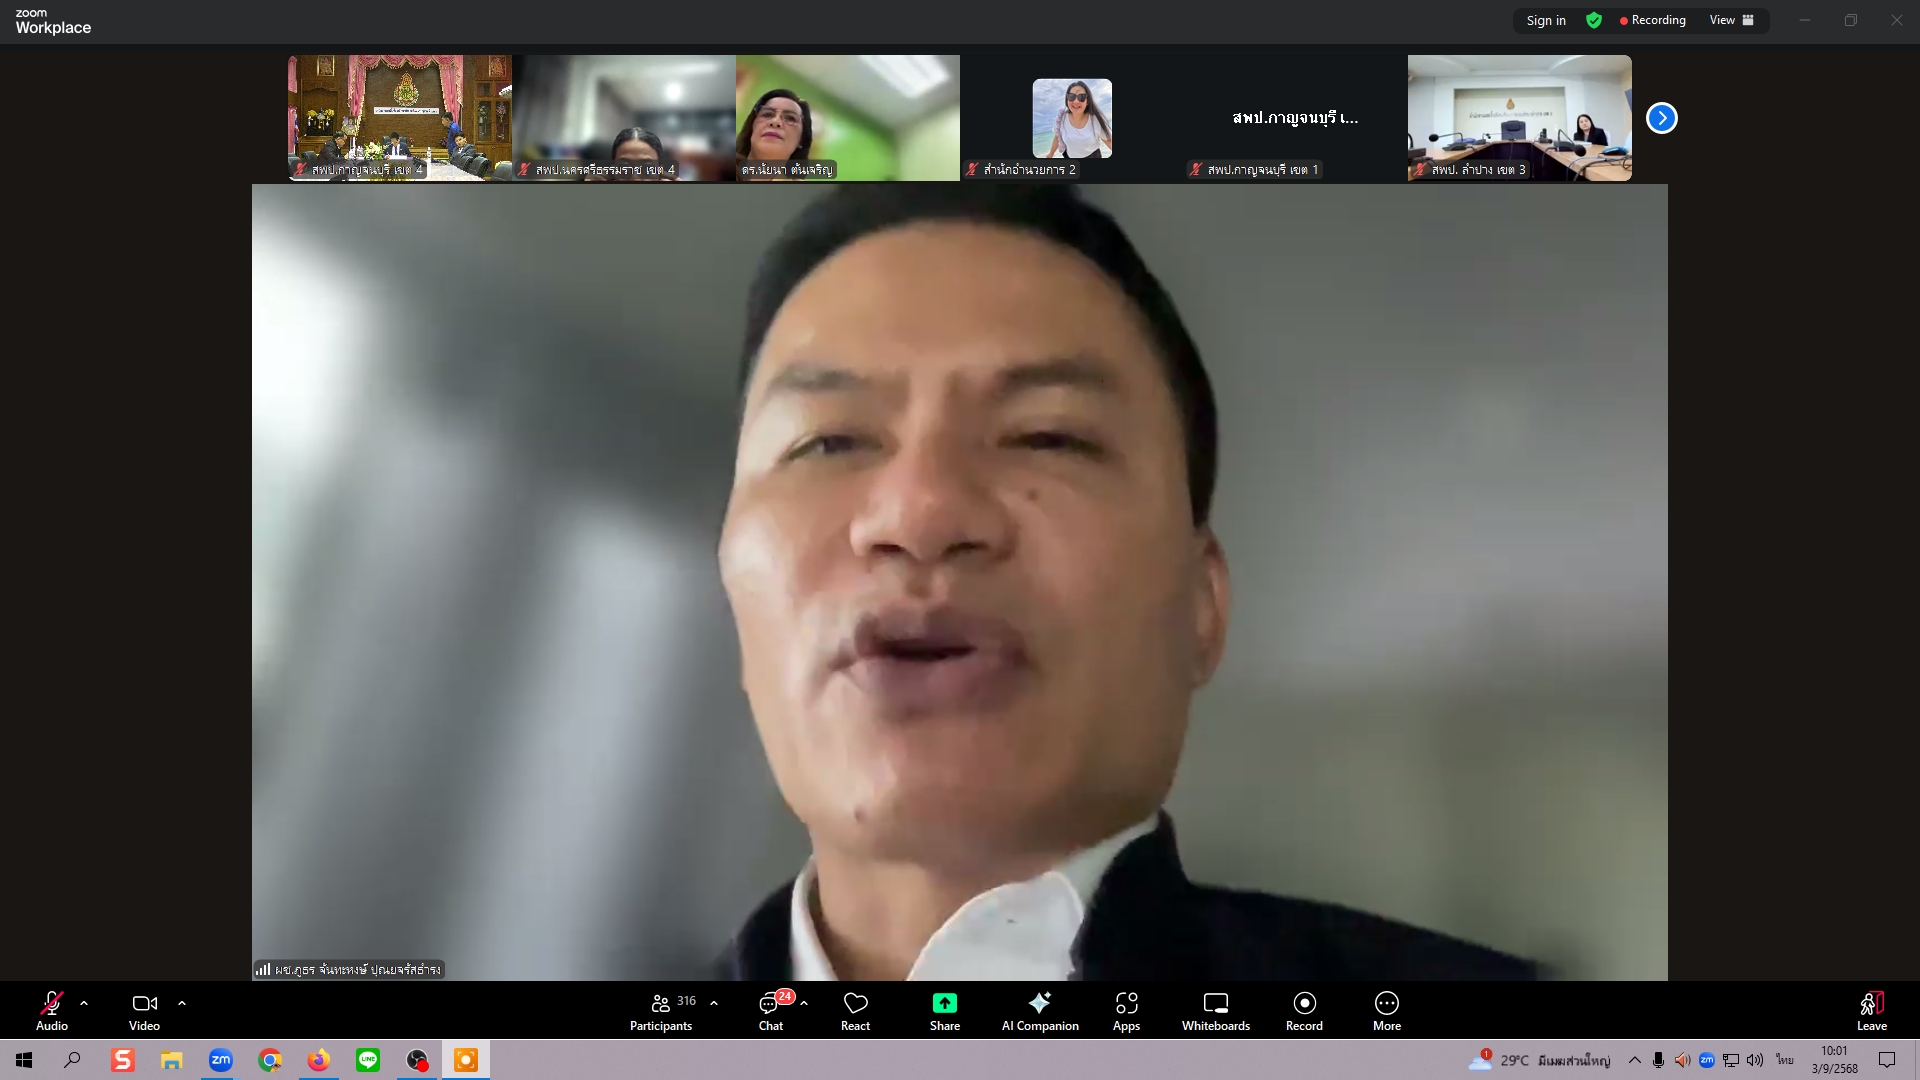Expand the Participants list chevron
Screen dimensions: 1920x1080
coord(713,1001)
